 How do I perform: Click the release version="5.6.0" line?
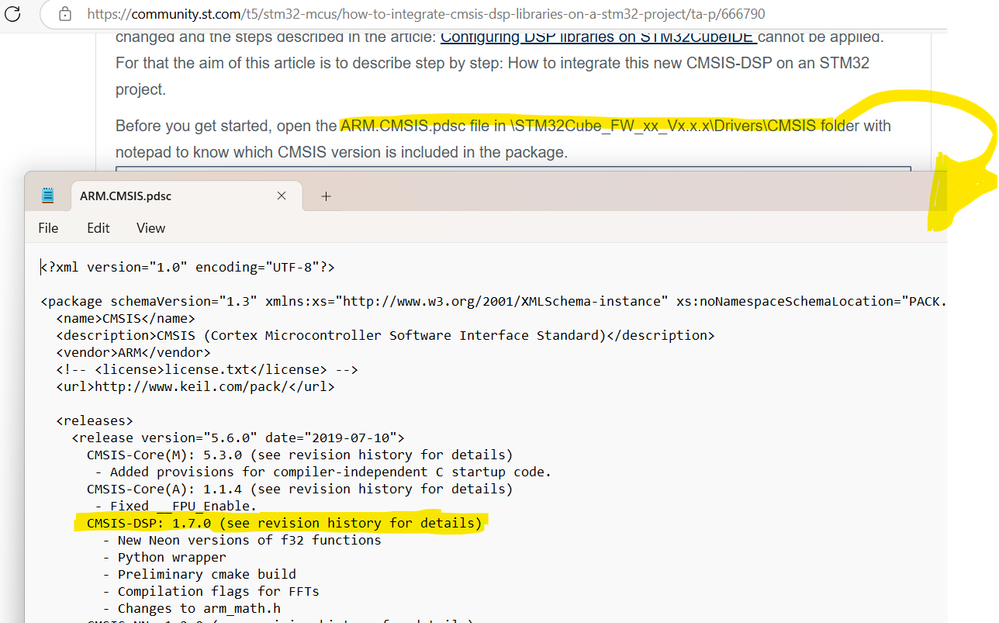point(238,438)
